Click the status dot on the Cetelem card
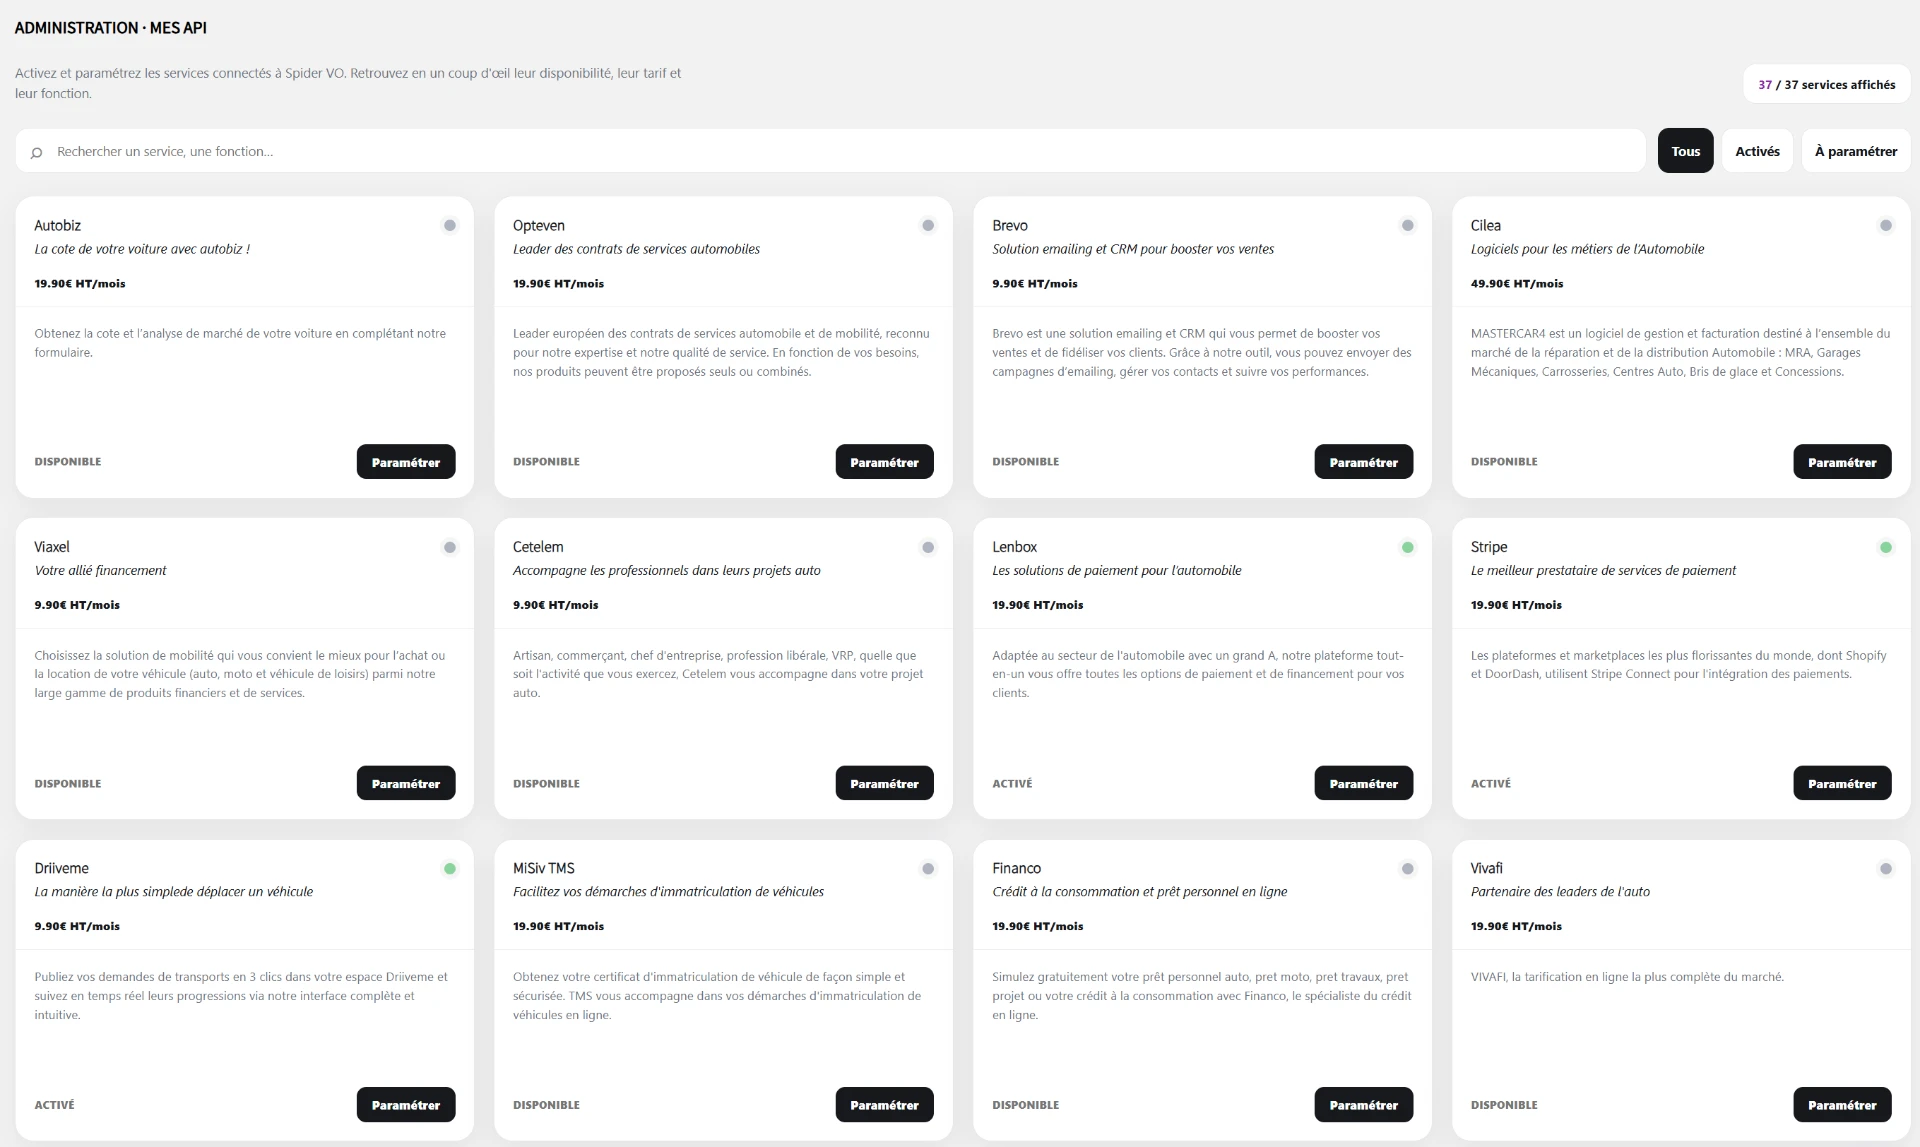 pyautogui.click(x=928, y=547)
